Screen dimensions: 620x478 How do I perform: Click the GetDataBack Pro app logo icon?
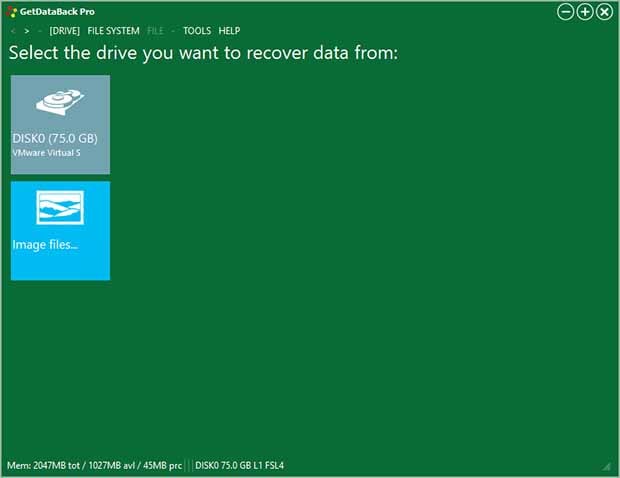tap(12, 12)
